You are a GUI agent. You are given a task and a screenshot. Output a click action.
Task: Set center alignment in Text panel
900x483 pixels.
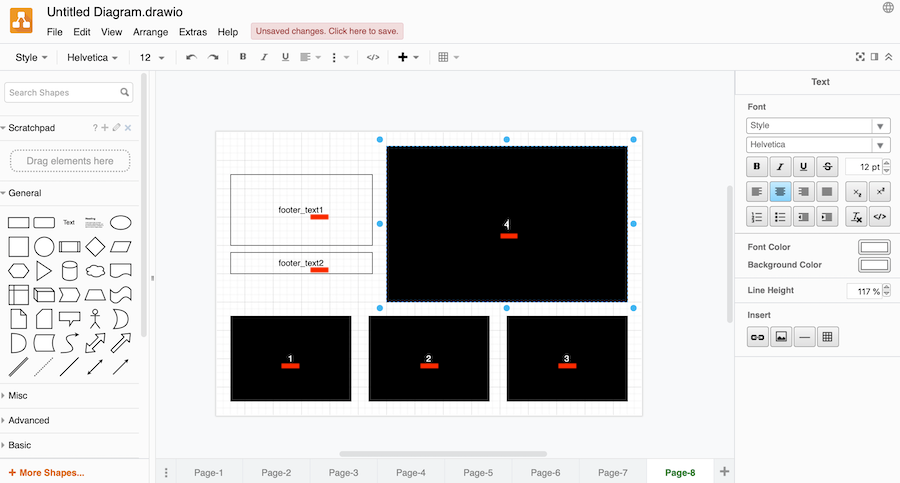click(780, 192)
